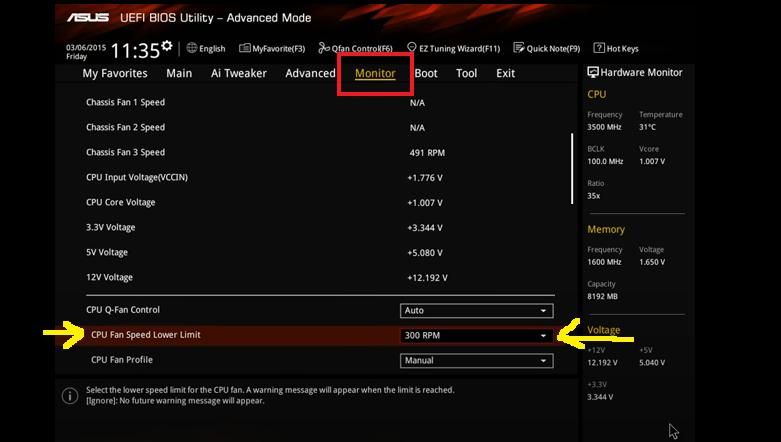Click the MyFavorite(F3) icon
The width and height of the screenshot is (781, 442).
pyautogui.click(x=245, y=48)
